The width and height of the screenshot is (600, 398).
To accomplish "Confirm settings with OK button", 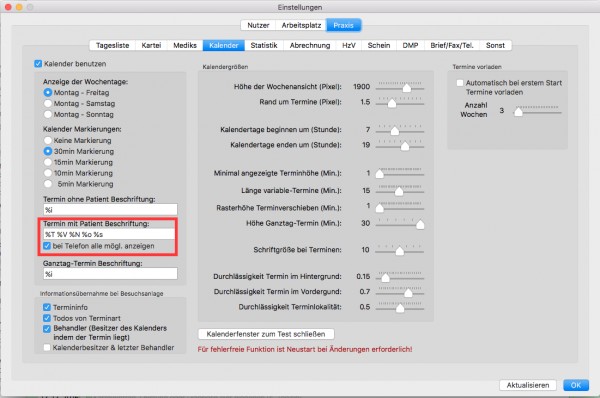I will tap(576, 385).
